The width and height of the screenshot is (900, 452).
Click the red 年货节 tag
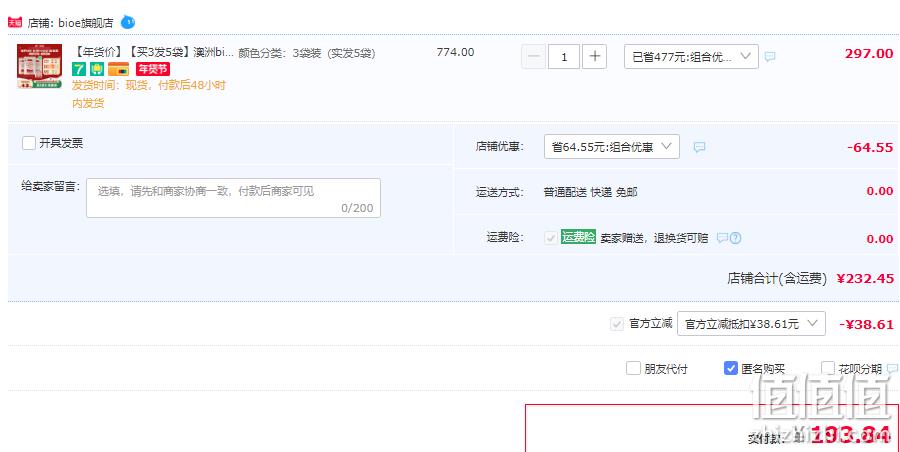pyautogui.click(x=153, y=69)
